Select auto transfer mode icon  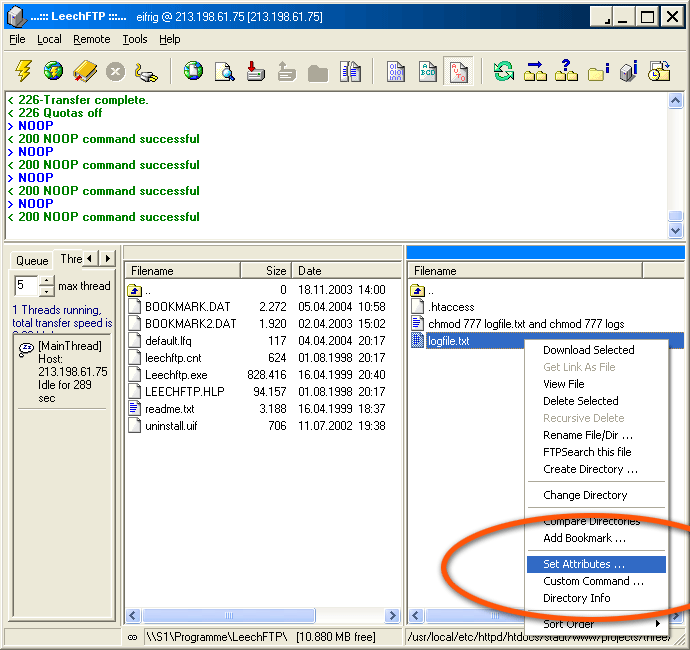(458, 71)
